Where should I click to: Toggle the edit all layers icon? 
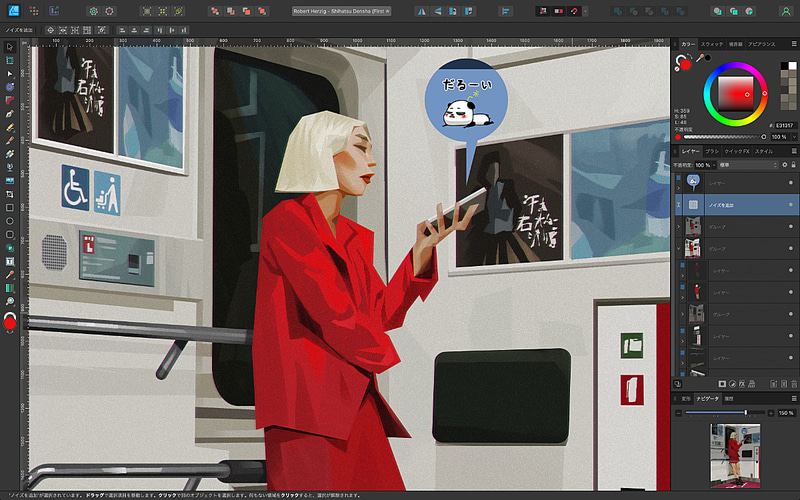click(678, 384)
